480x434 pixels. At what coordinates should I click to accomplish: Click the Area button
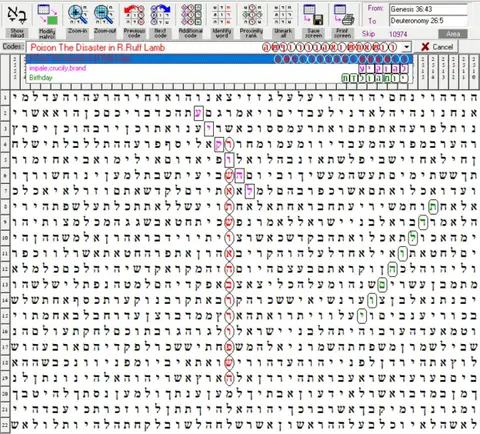[453, 34]
